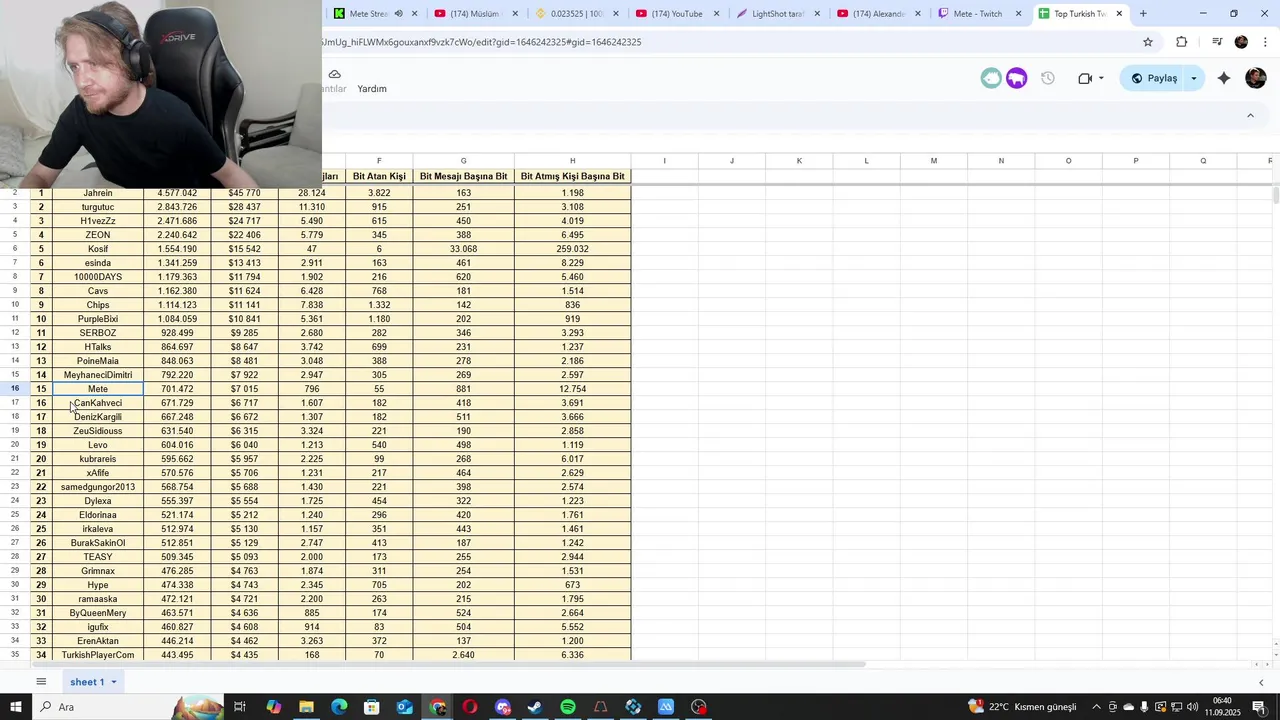Open Opera browser from the taskbar

point(470,707)
